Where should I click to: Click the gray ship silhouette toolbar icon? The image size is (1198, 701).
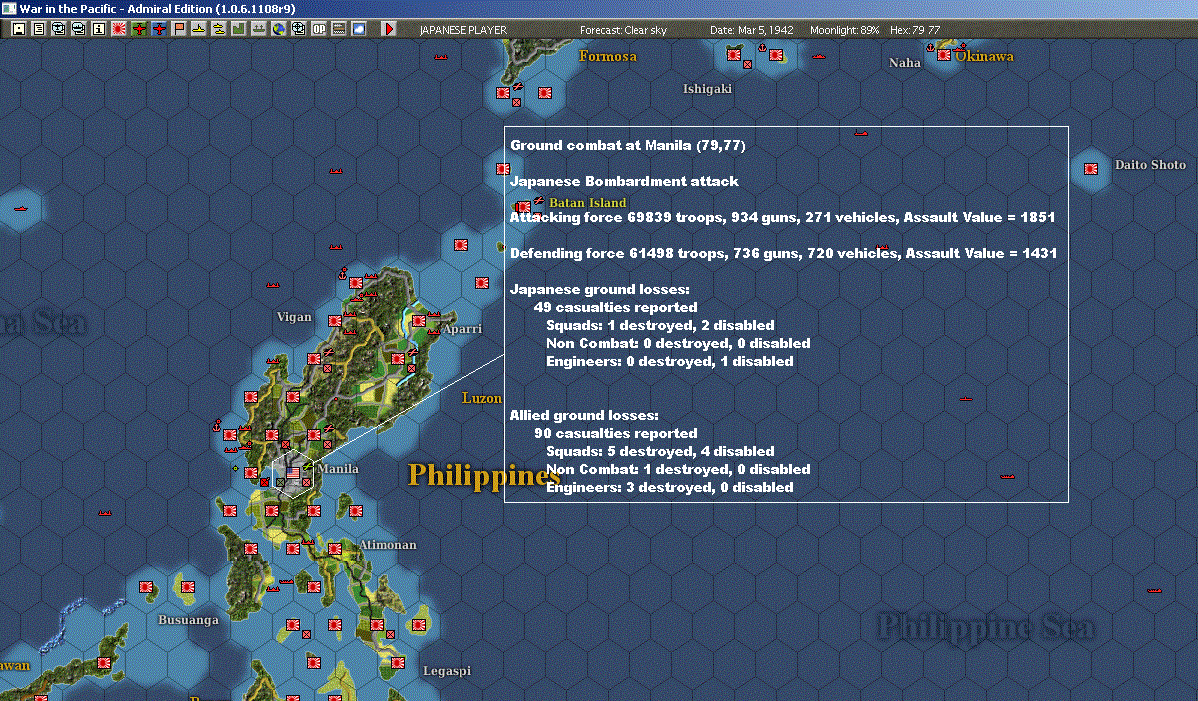click(x=259, y=29)
